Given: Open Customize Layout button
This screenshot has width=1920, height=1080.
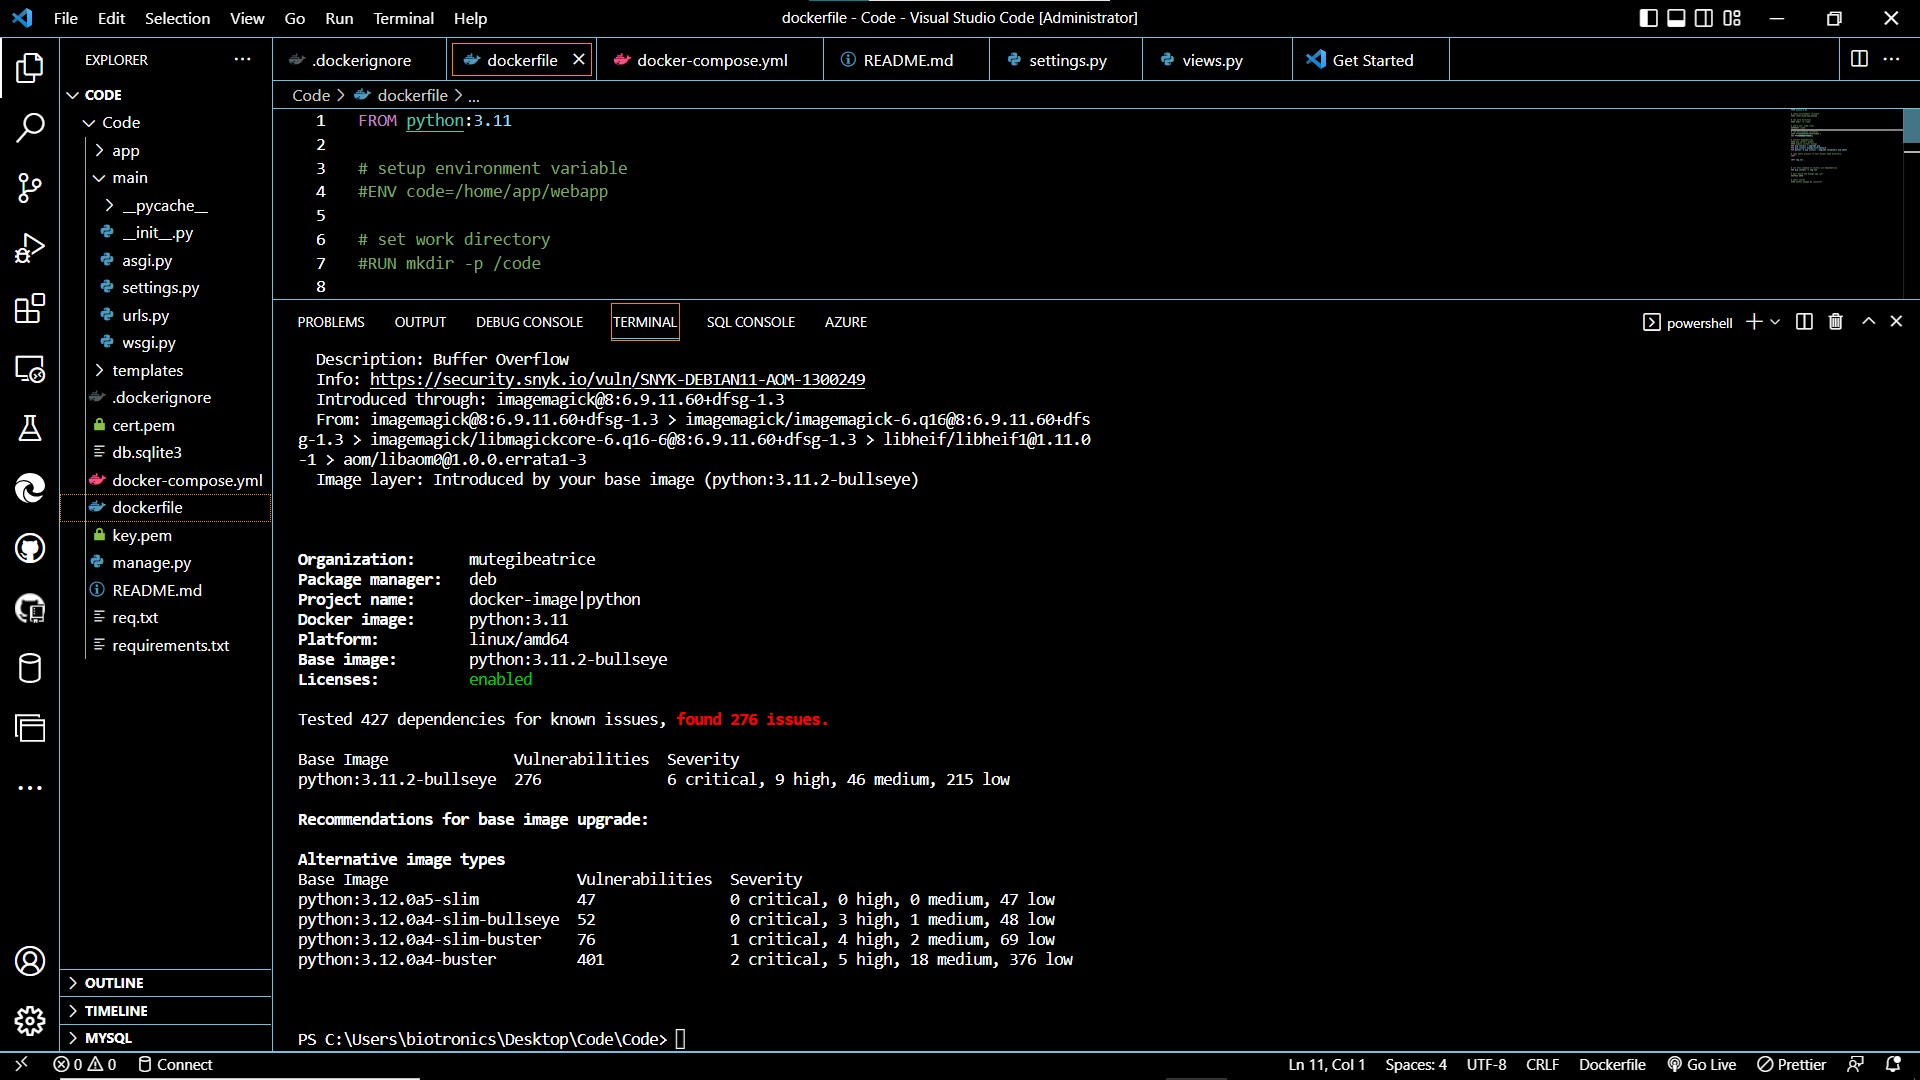Looking at the screenshot, I should point(1732,18).
